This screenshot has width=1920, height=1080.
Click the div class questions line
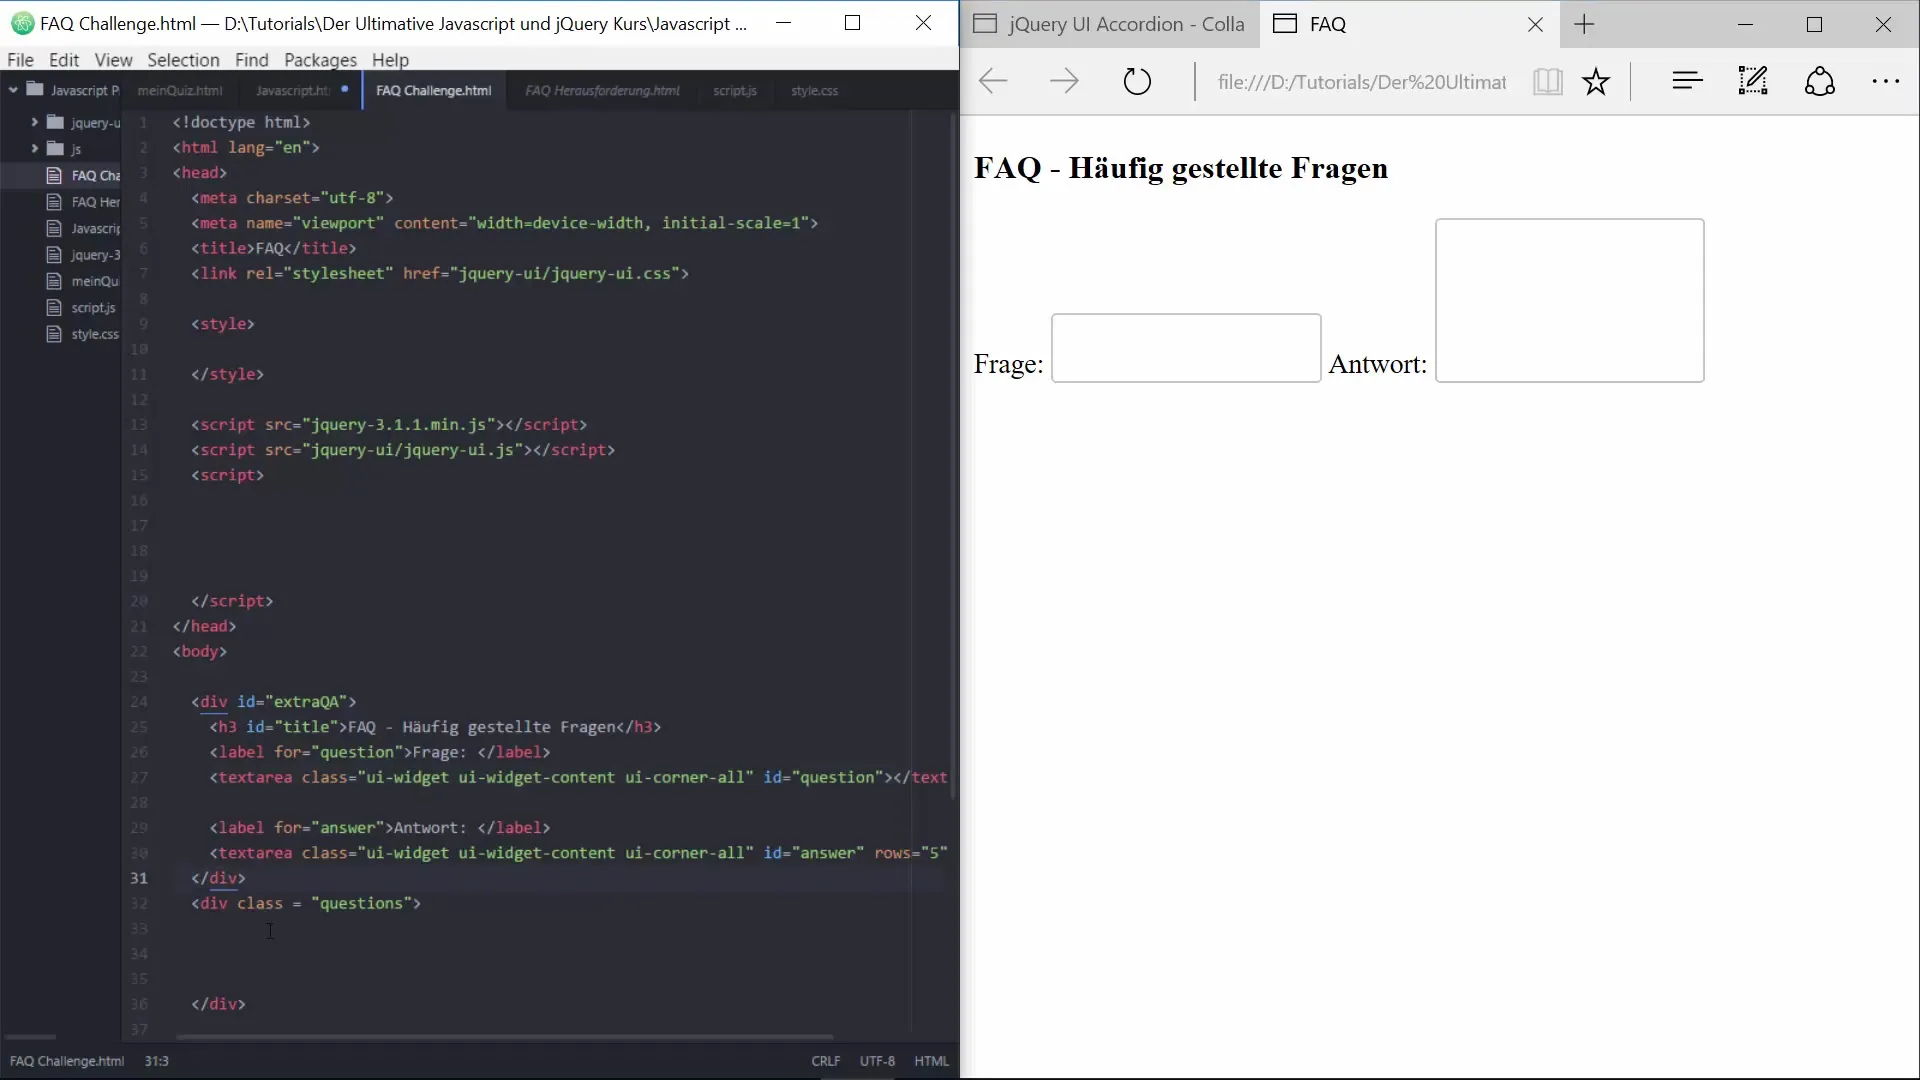pyautogui.click(x=306, y=903)
